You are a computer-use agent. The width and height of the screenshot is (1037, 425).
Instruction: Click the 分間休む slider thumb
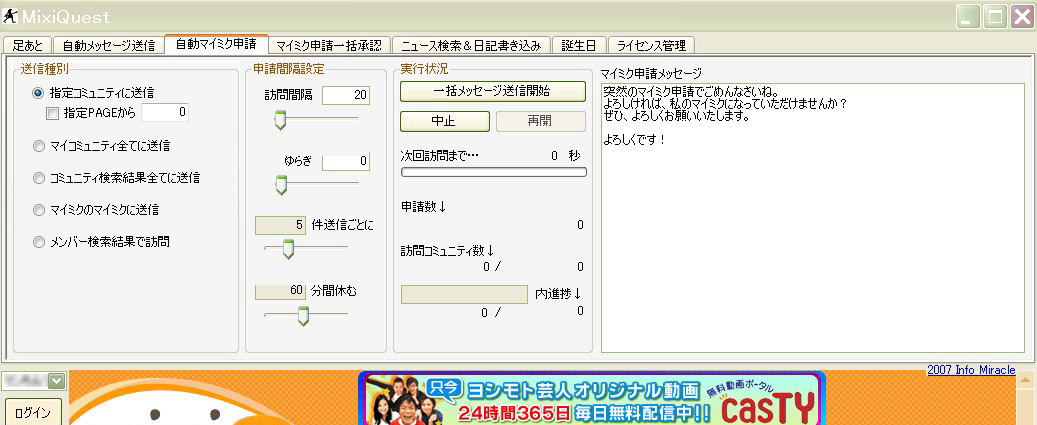coord(304,316)
